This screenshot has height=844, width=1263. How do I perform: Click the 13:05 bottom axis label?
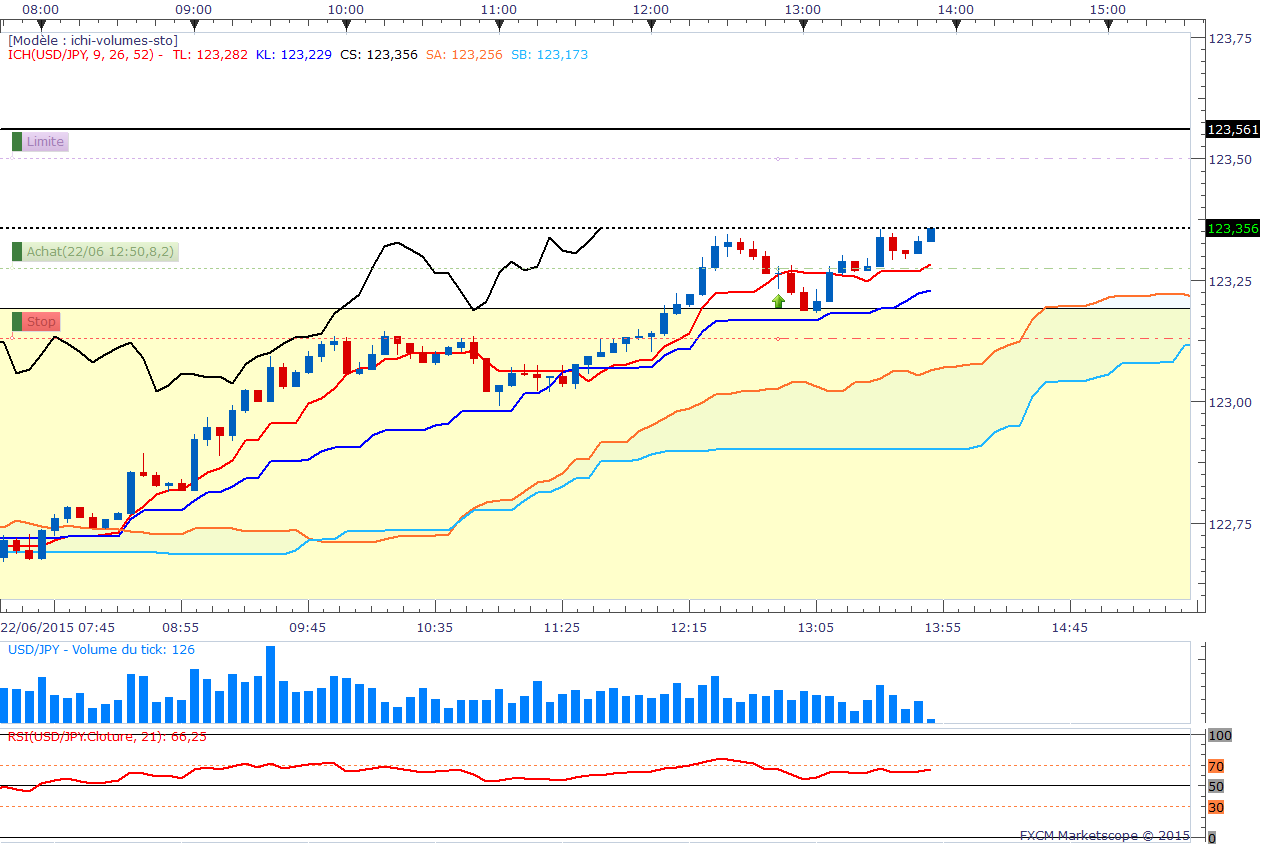click(x=816, y=628)
